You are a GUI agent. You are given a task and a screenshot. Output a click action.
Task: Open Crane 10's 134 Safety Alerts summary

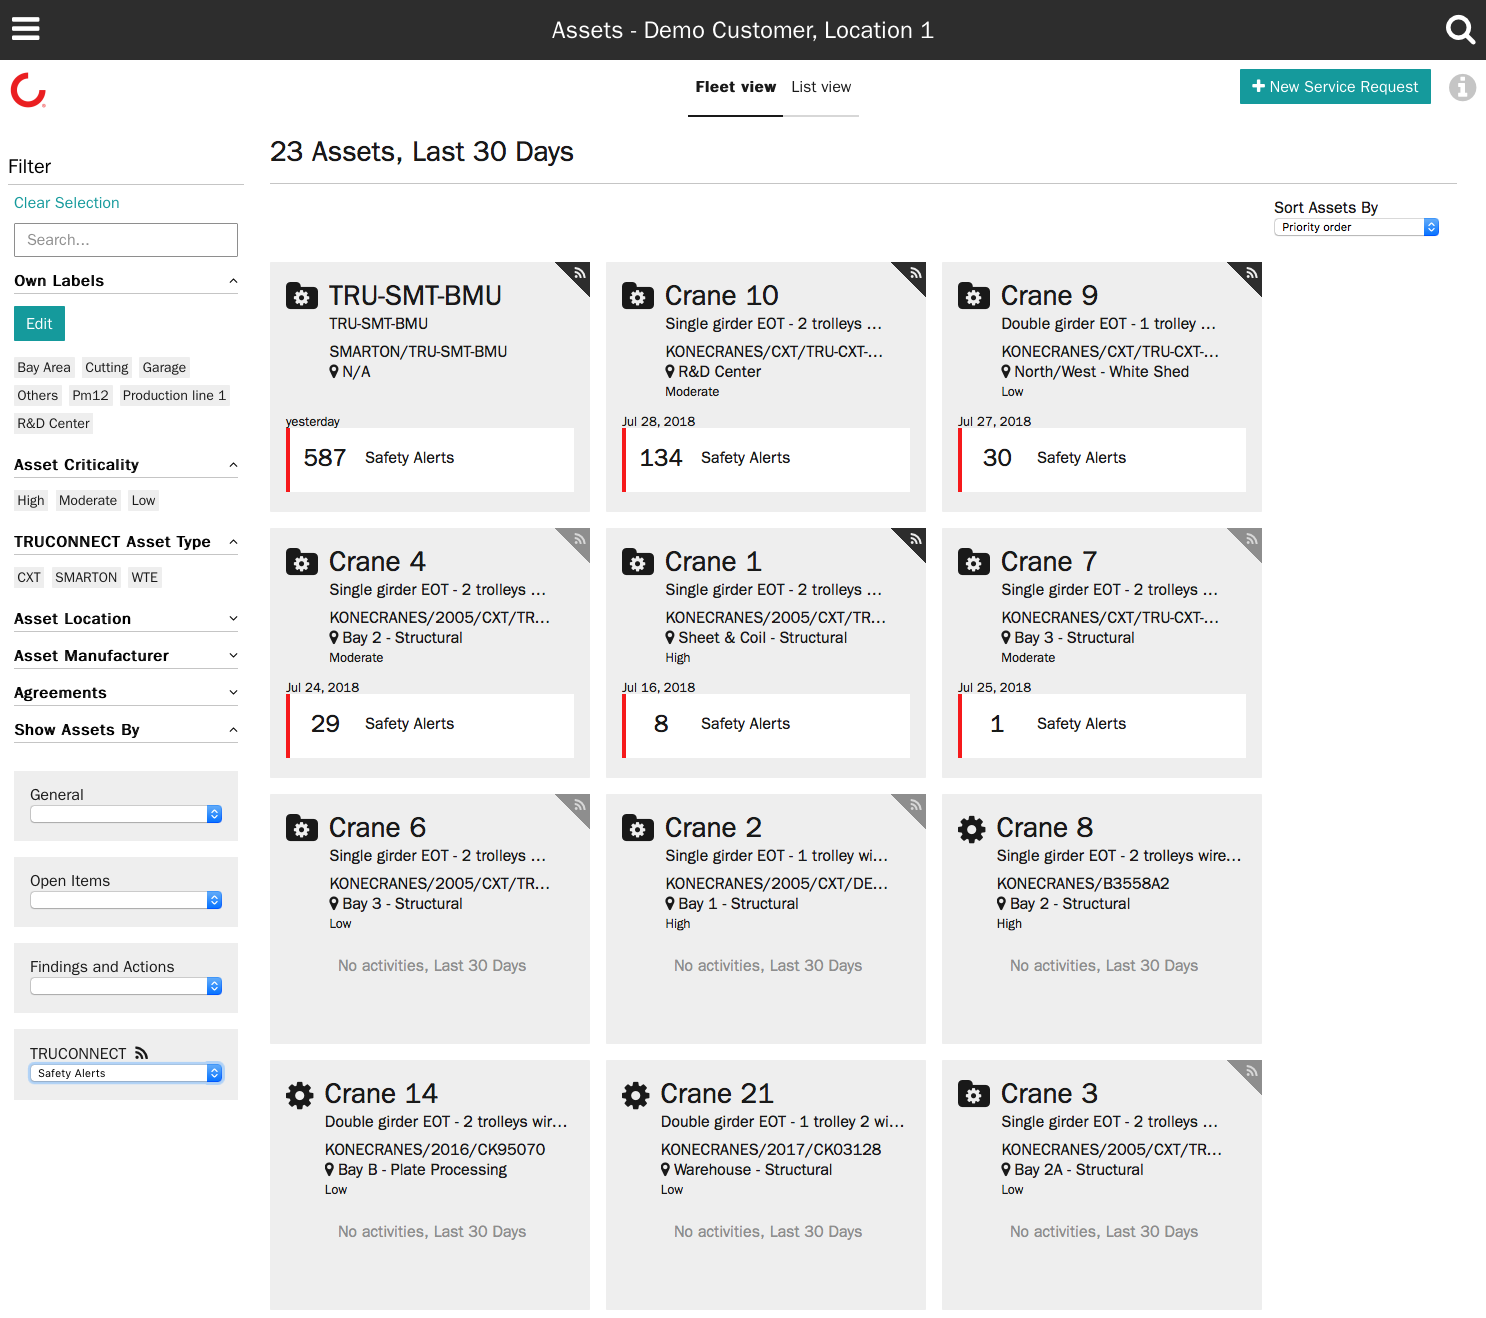click(766, 458)
